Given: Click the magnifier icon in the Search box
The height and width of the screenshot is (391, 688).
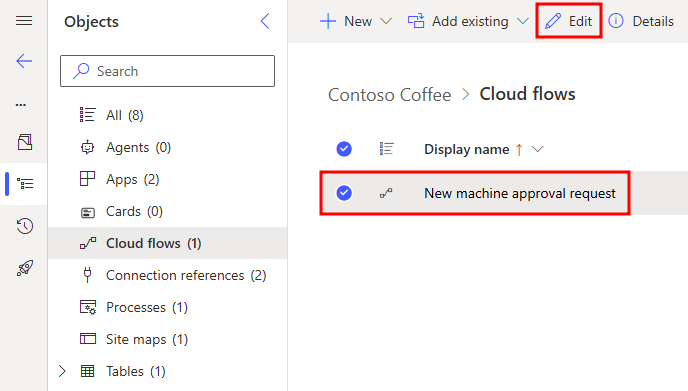Looking at the screenshot, I should click(x=81, y=71).
